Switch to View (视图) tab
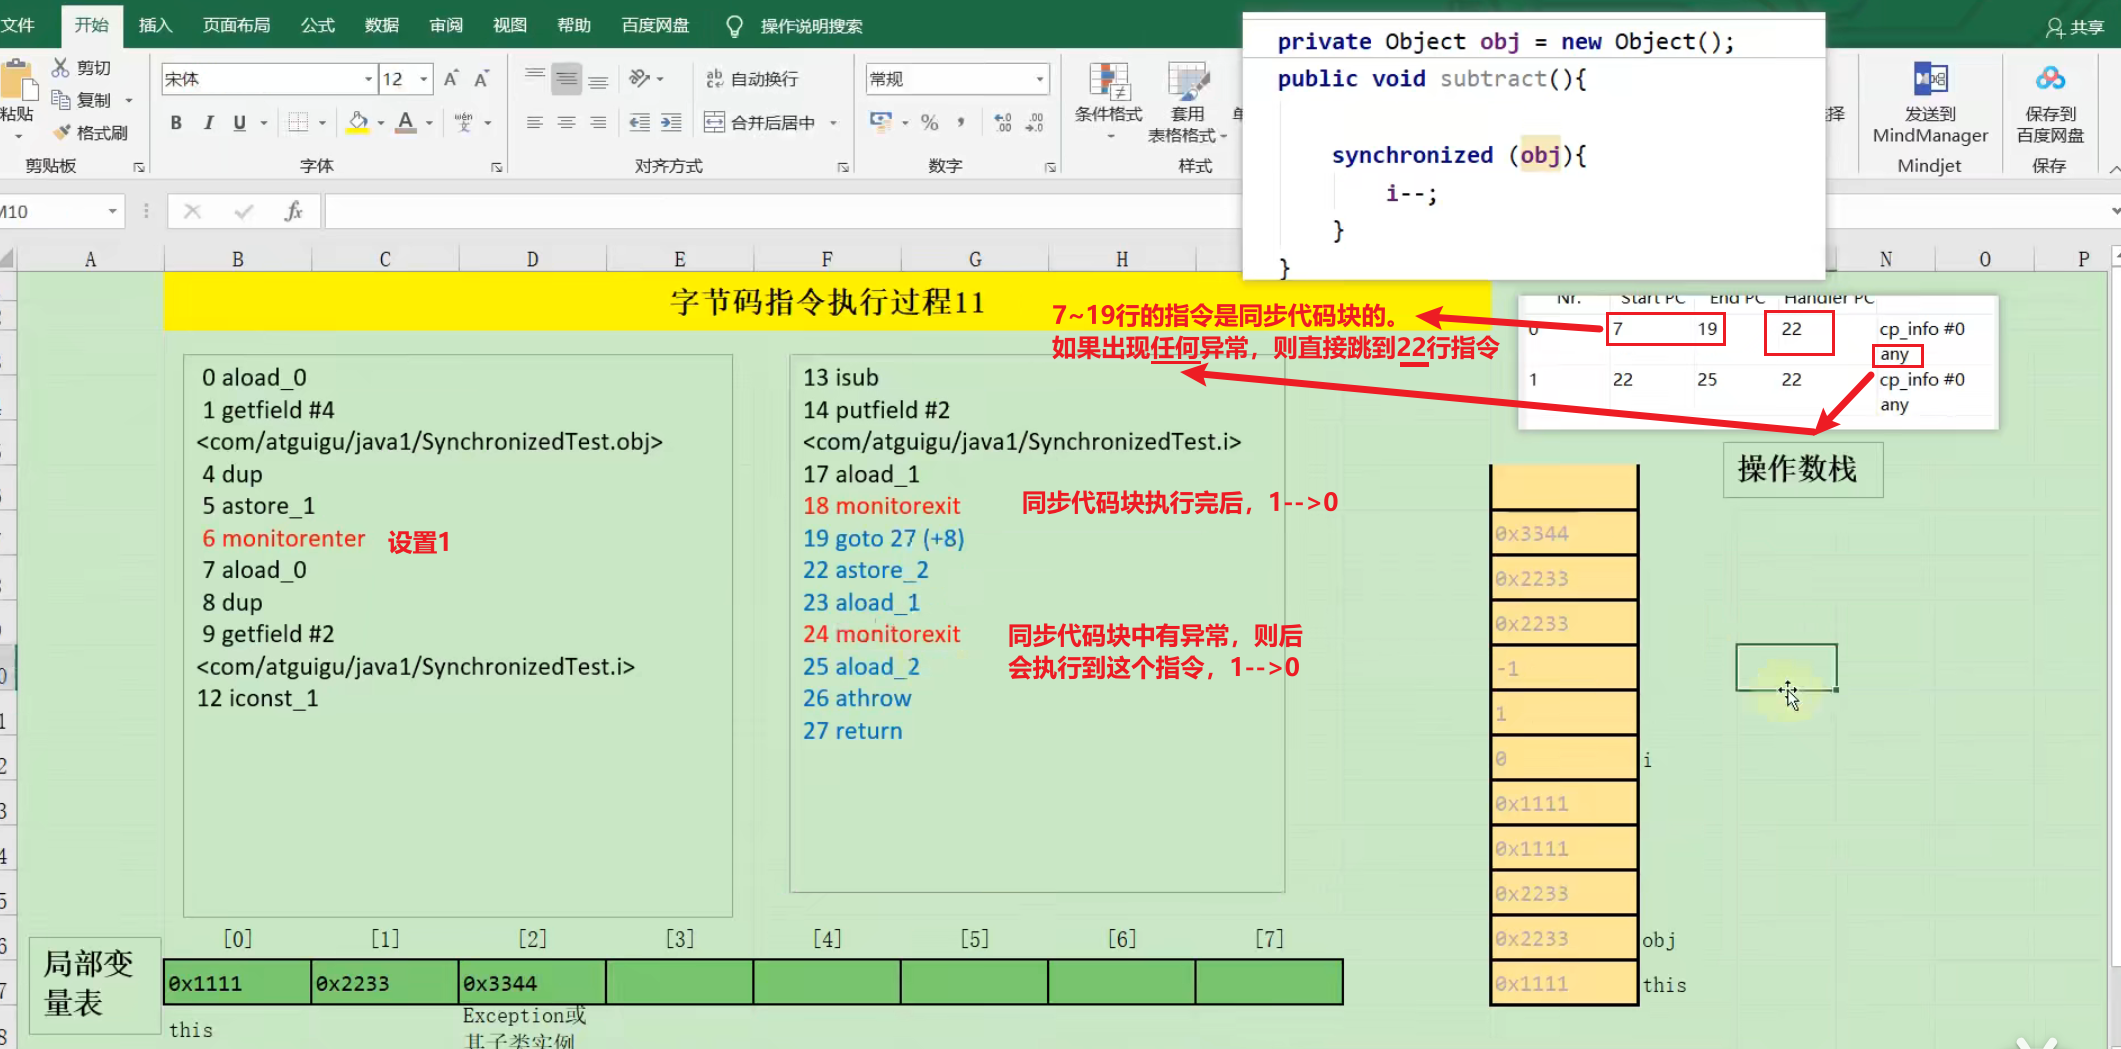The height and width of the screenshot is (1049, 2121). click(x=510, y=25)
